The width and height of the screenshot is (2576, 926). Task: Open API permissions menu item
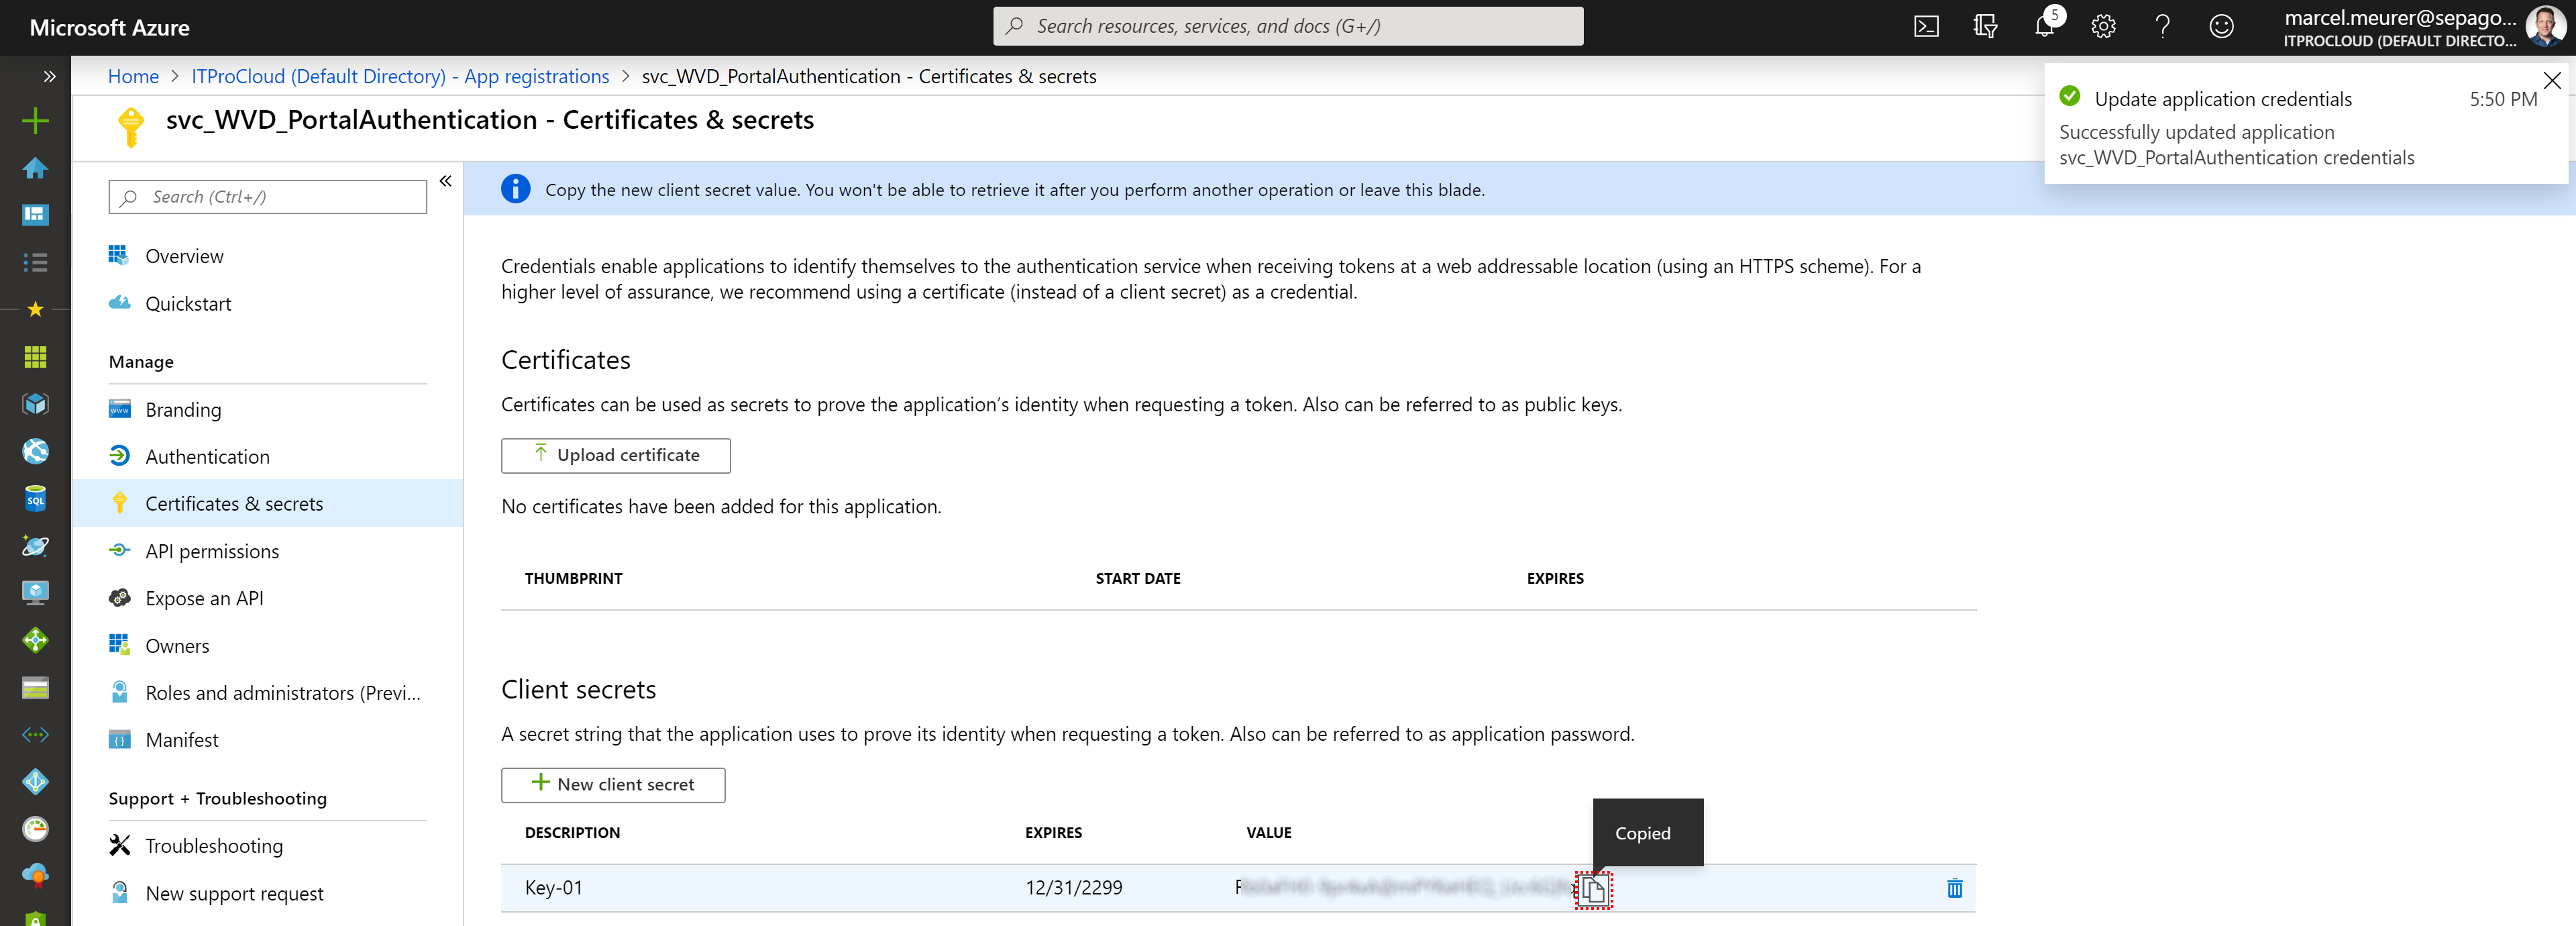point(212,551)
